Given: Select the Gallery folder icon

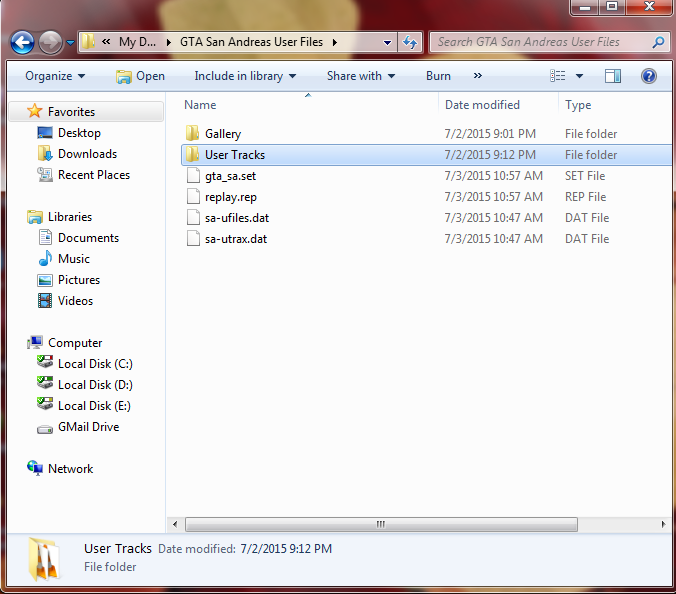Looking at the screenshot, I should pyautogui.click(x=192, y=133).
